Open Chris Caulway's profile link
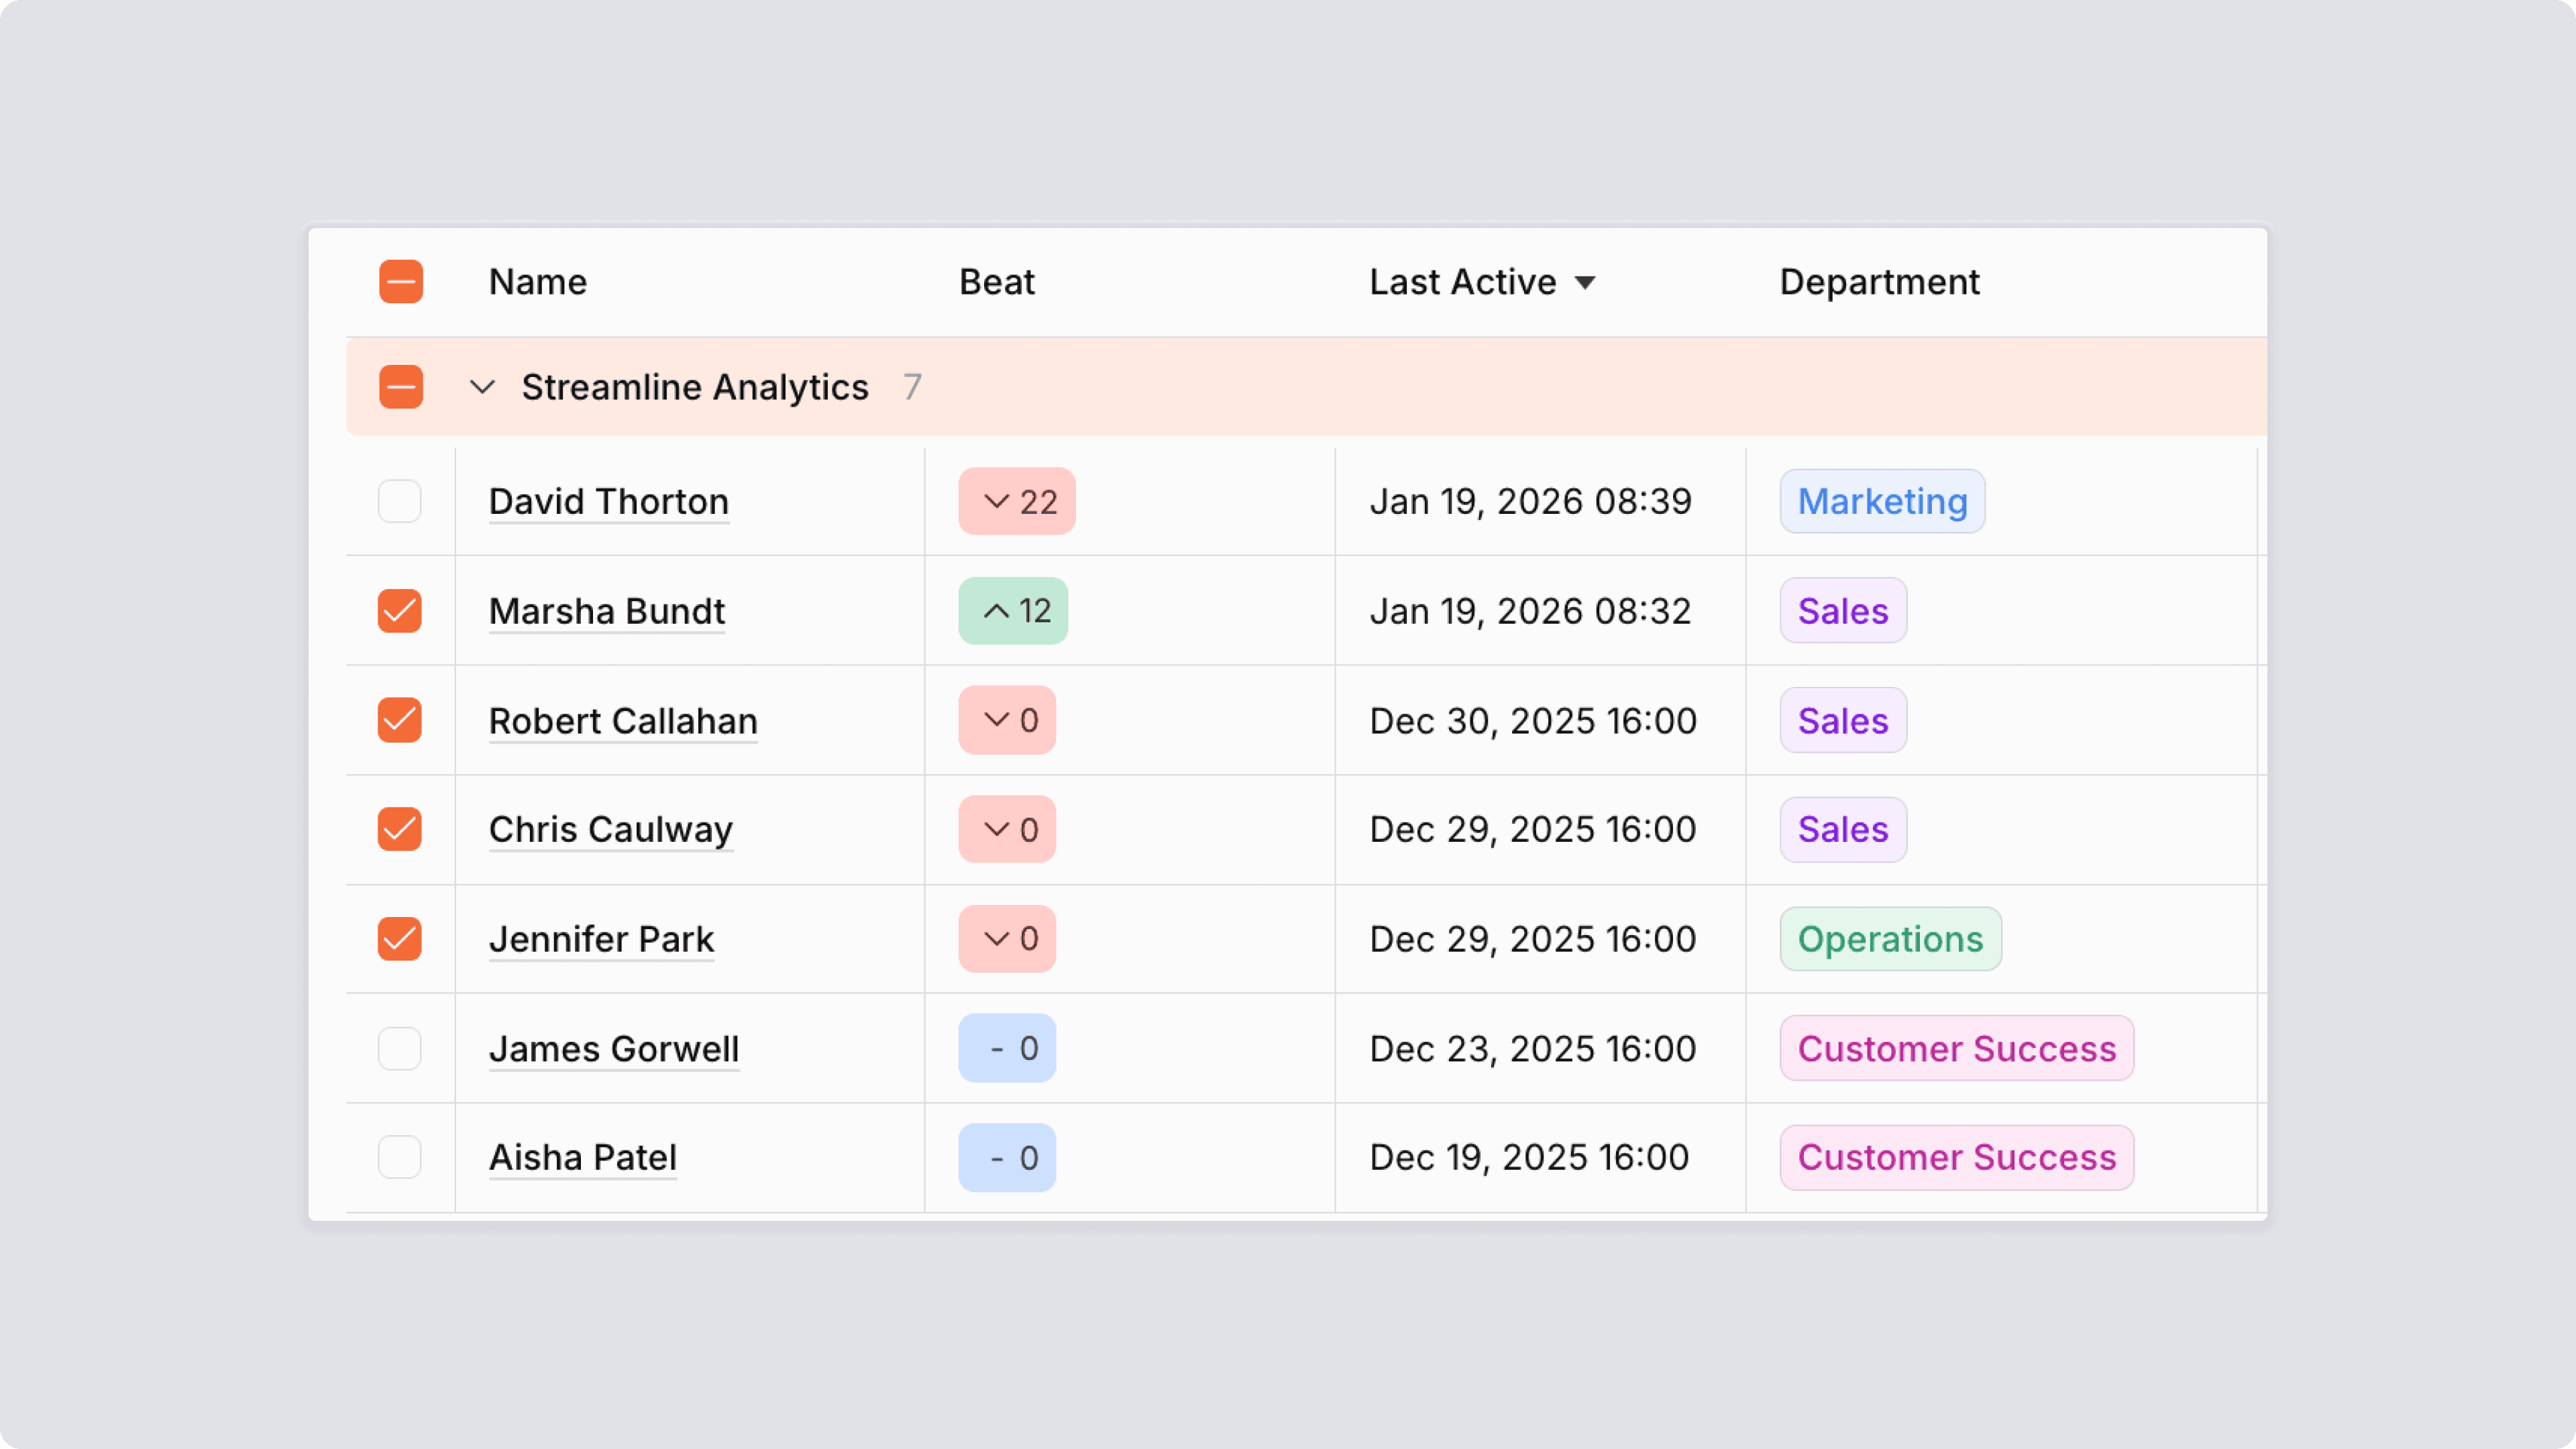This screenshot has height=1449, width=2576. 610,829
